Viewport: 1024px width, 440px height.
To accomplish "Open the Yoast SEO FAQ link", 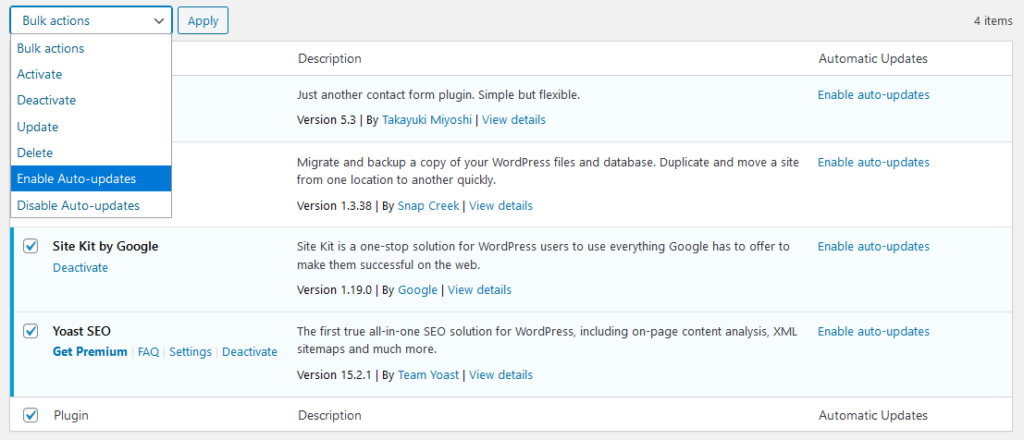I will (x=148, y=352).
